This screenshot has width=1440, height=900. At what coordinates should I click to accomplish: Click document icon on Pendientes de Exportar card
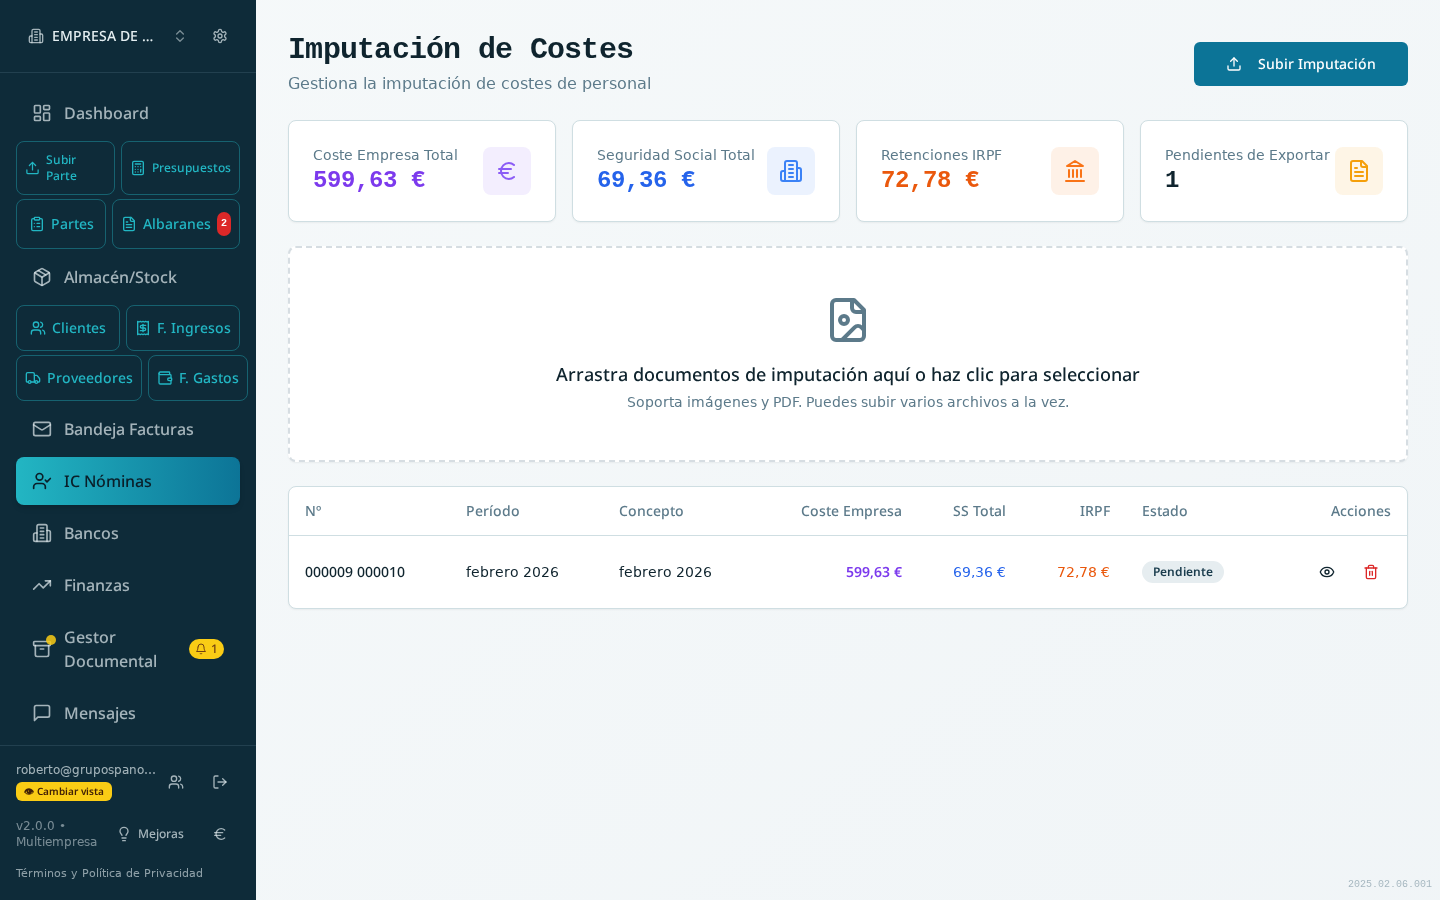tap(1359, 171)
